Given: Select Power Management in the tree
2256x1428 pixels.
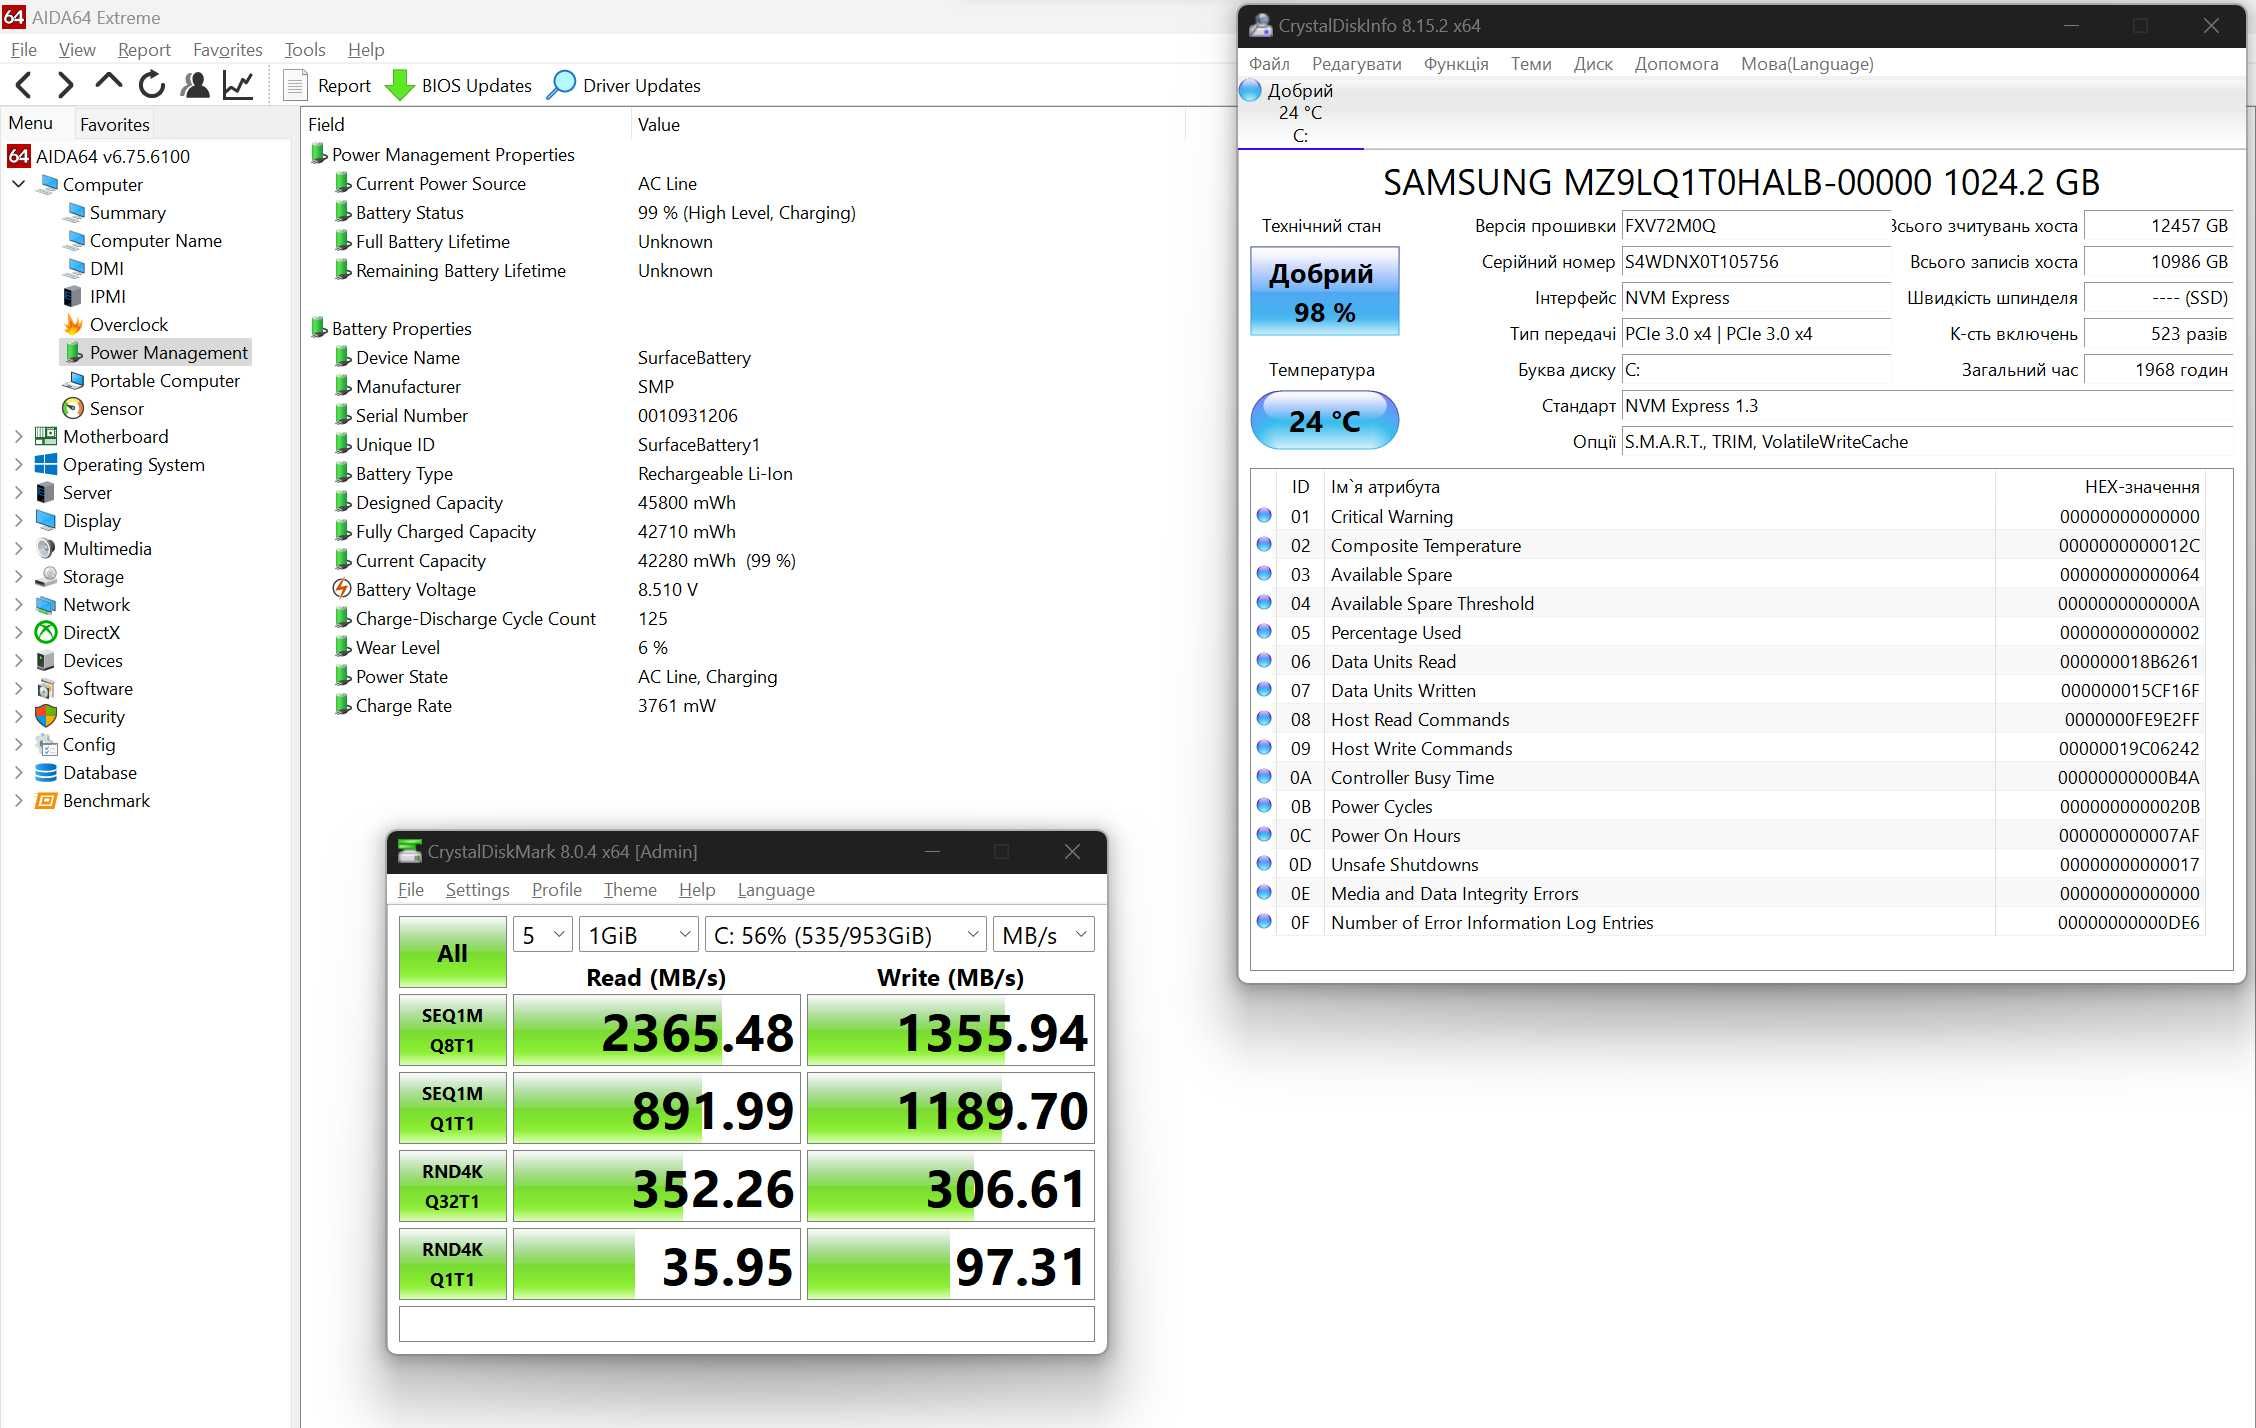Looking at the screenshot, I should tap(155, 353).
